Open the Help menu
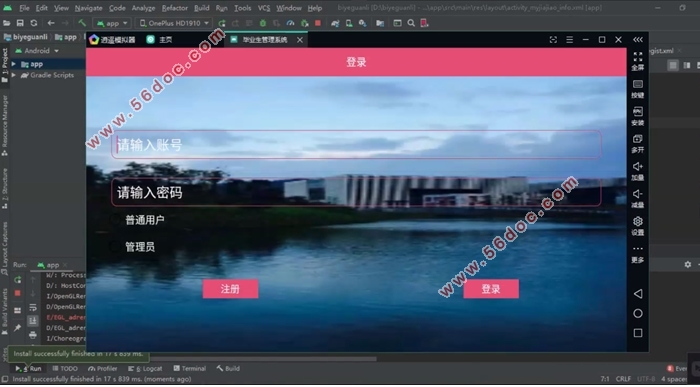Viewport: 700px width, 387px height. click(315, 8)
